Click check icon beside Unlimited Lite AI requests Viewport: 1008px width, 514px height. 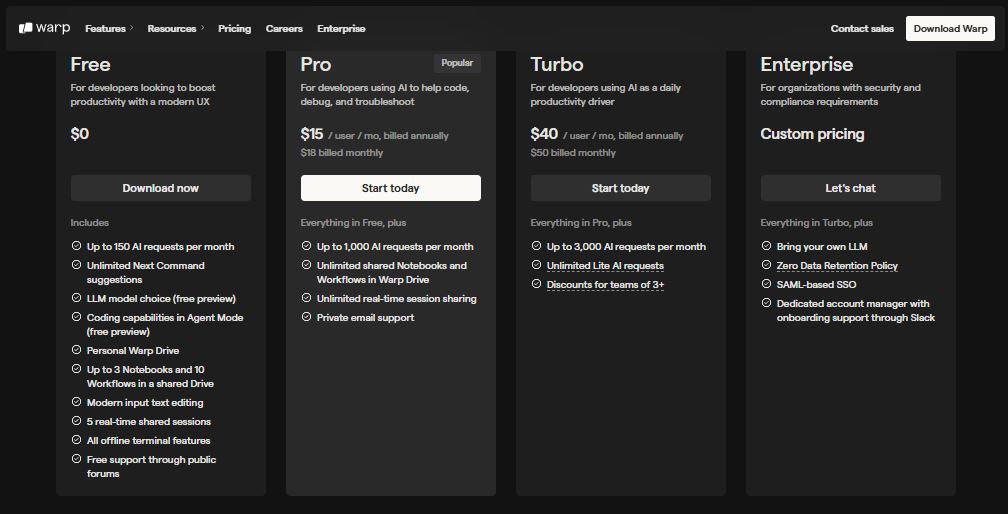537,265
